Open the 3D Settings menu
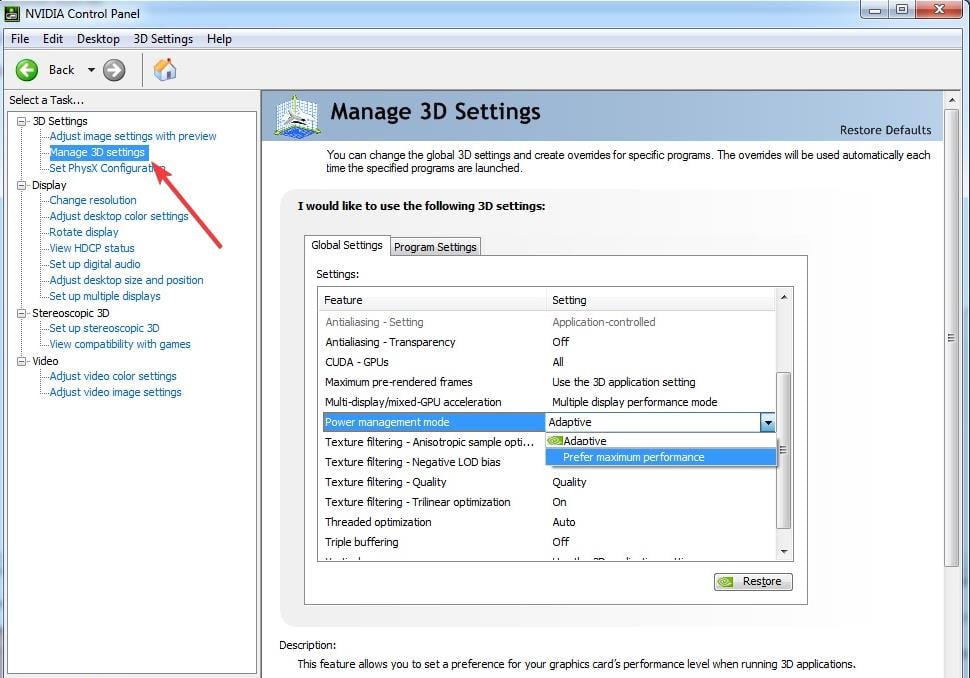Viewport: 970px width, 678px height. coord(163,38)
